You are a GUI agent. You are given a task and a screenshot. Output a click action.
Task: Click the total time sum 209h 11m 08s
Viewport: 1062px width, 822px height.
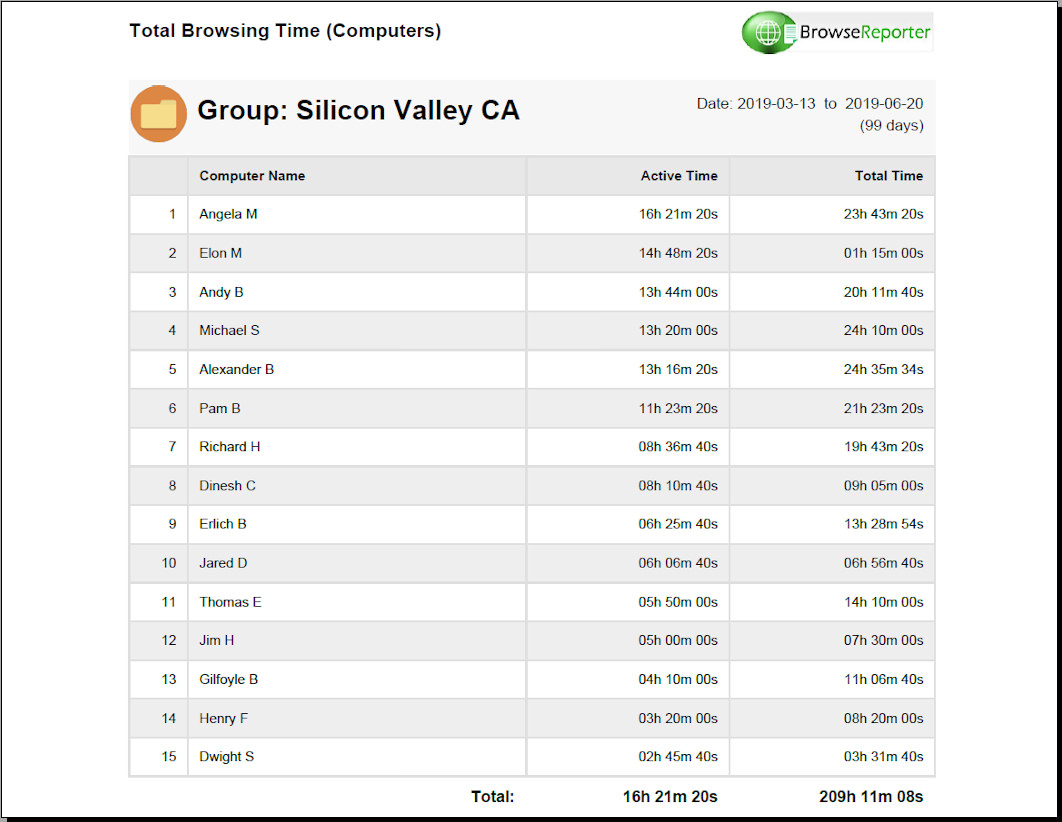[x=871, y=797]
